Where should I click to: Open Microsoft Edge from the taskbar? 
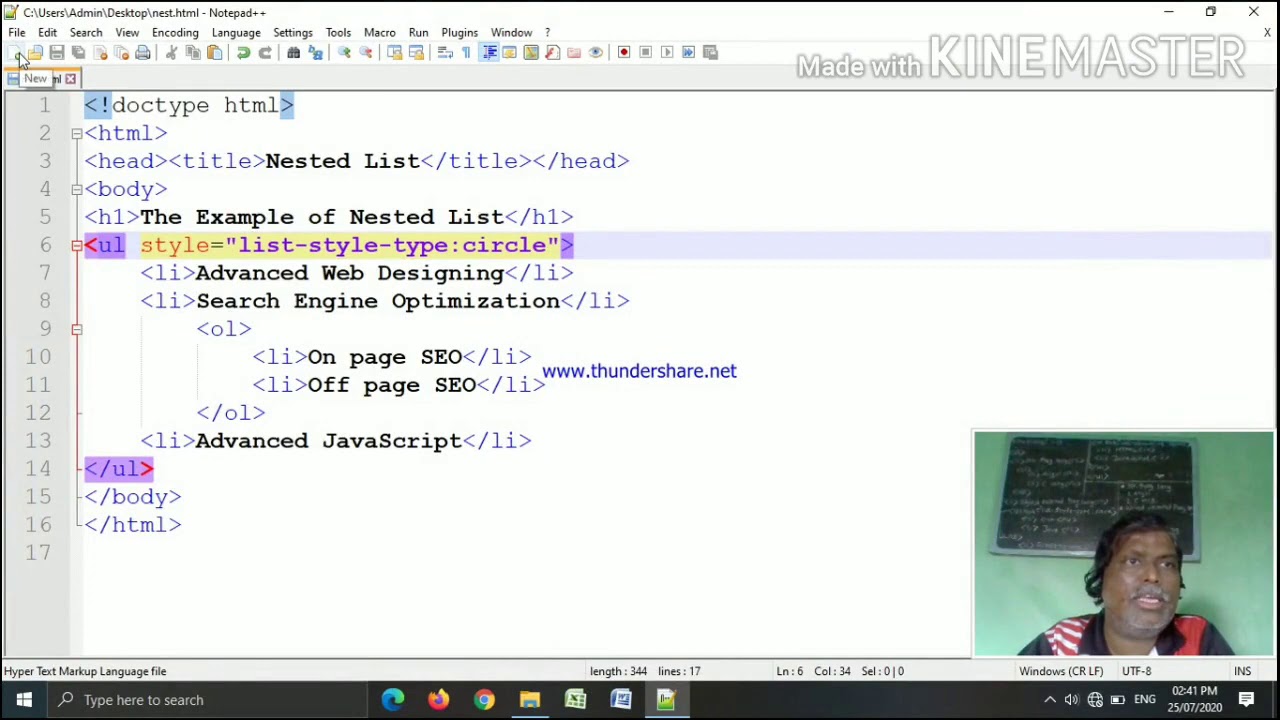click(392, 700)
